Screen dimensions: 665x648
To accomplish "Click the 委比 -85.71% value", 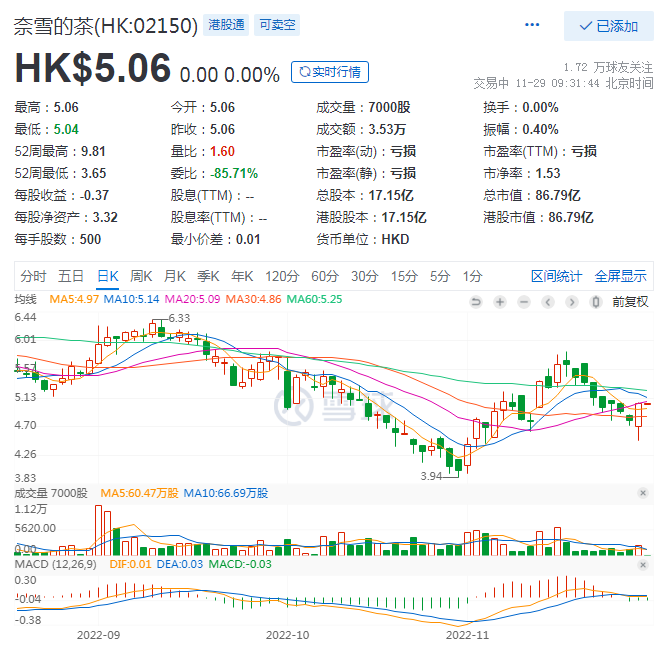I will coord(234,173).
